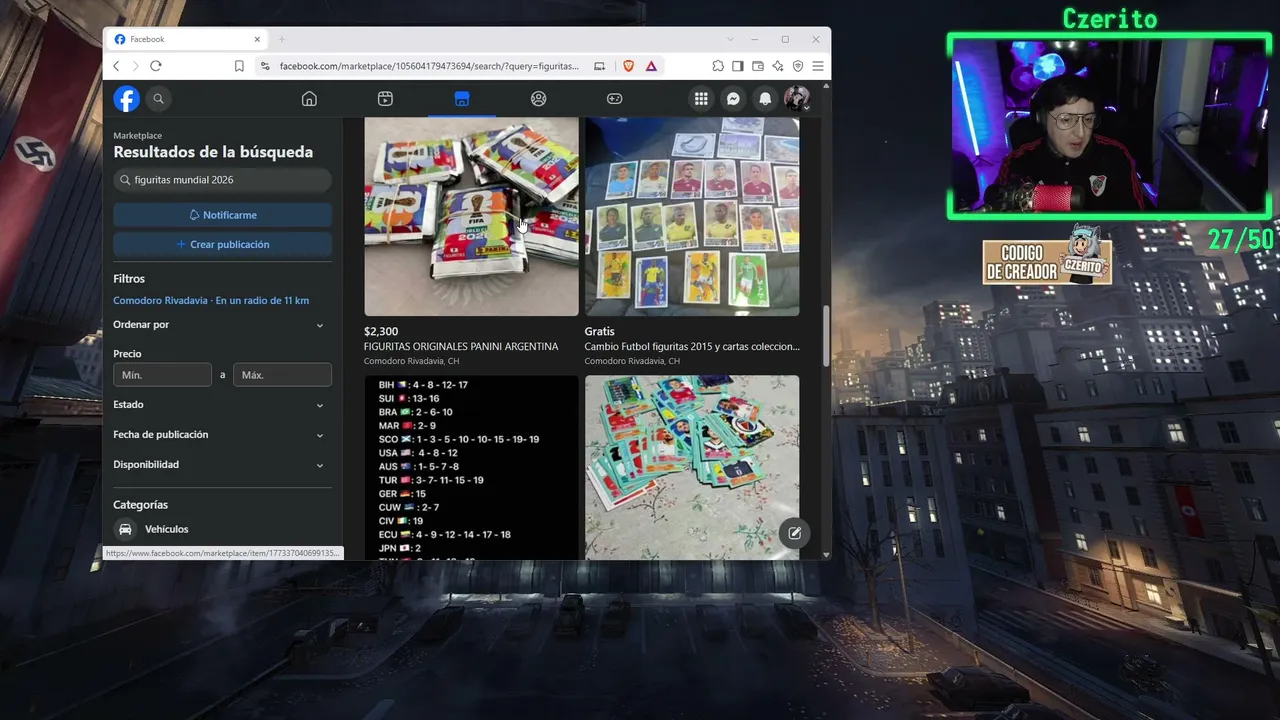
Task: Click the results page vertical scrollbar
Action: pos(826,335)
